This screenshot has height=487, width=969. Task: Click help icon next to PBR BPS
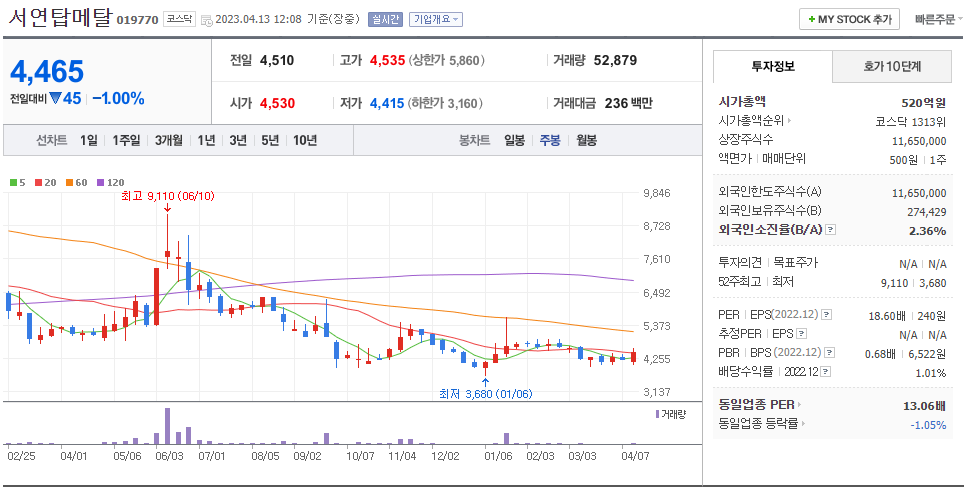[x=829, y=353]
